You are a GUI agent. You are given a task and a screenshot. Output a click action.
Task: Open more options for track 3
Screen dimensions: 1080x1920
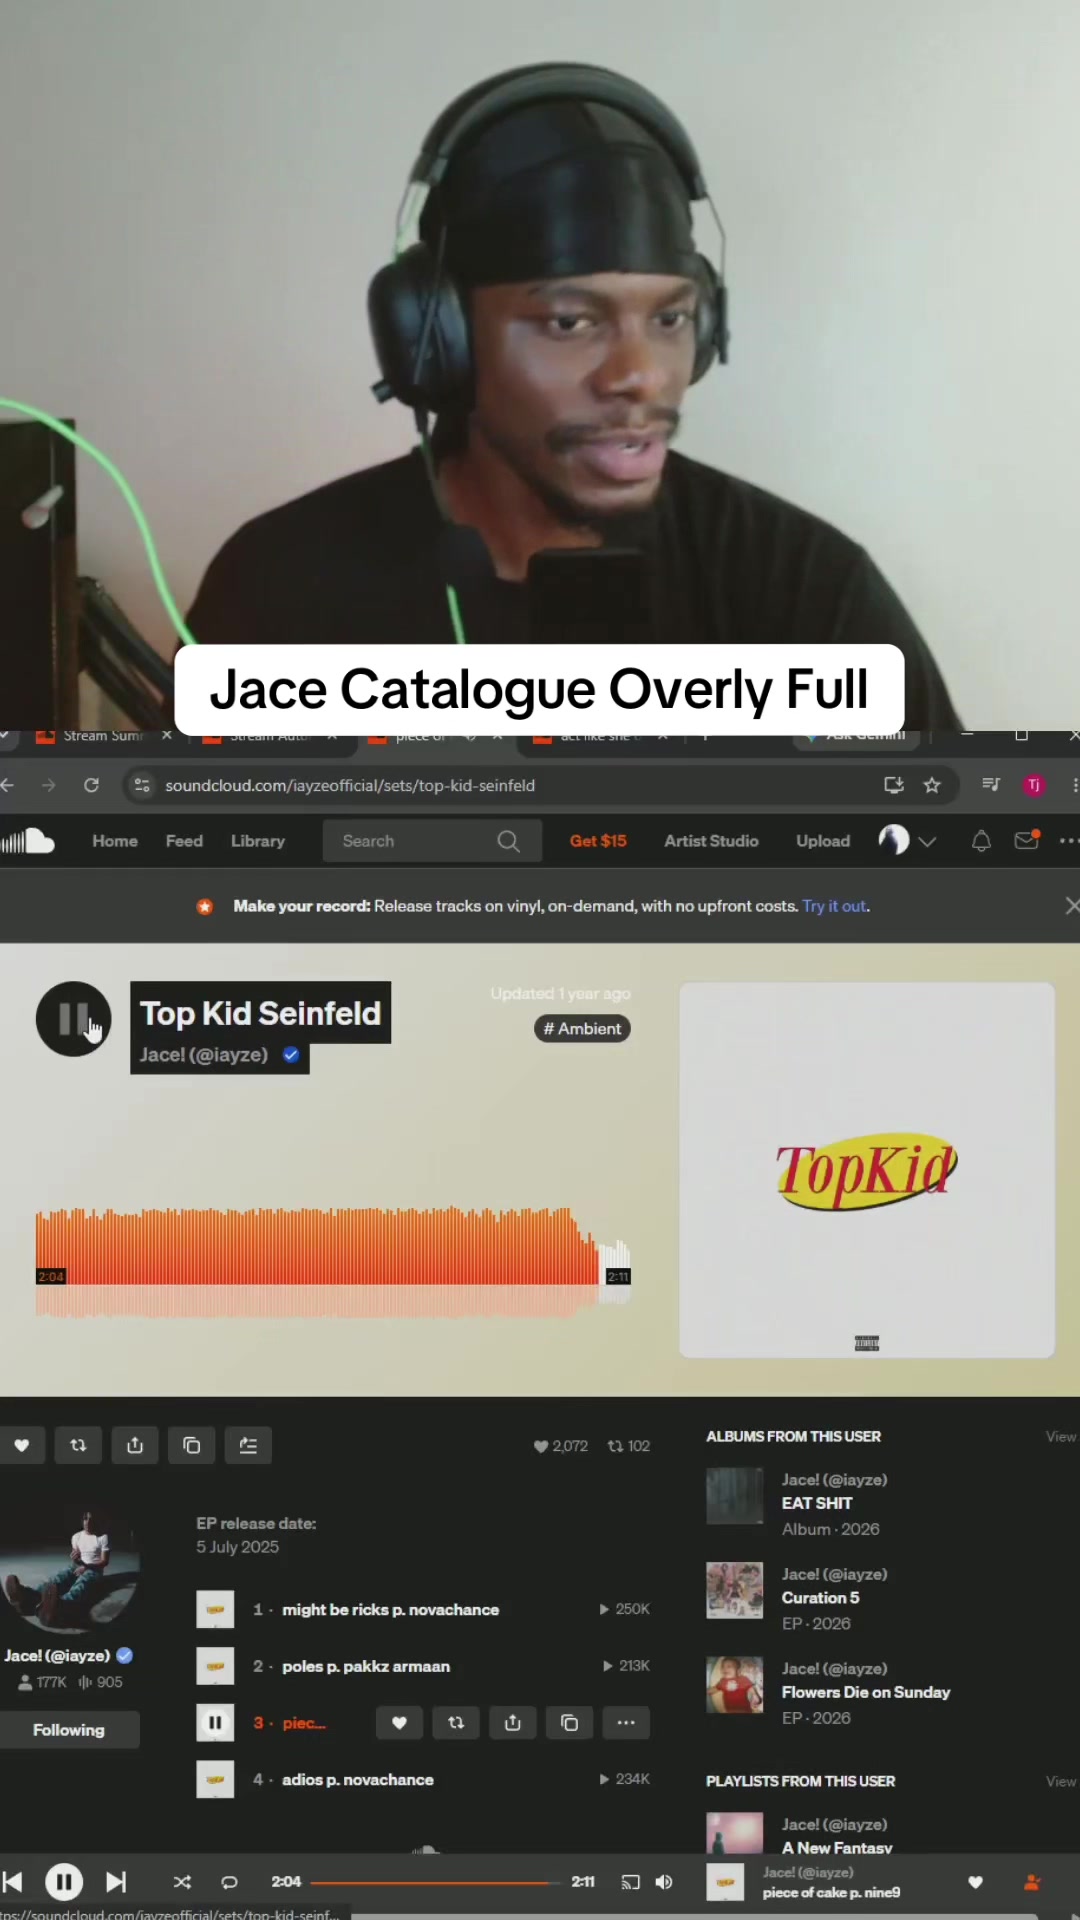[x=626, y=1722]
